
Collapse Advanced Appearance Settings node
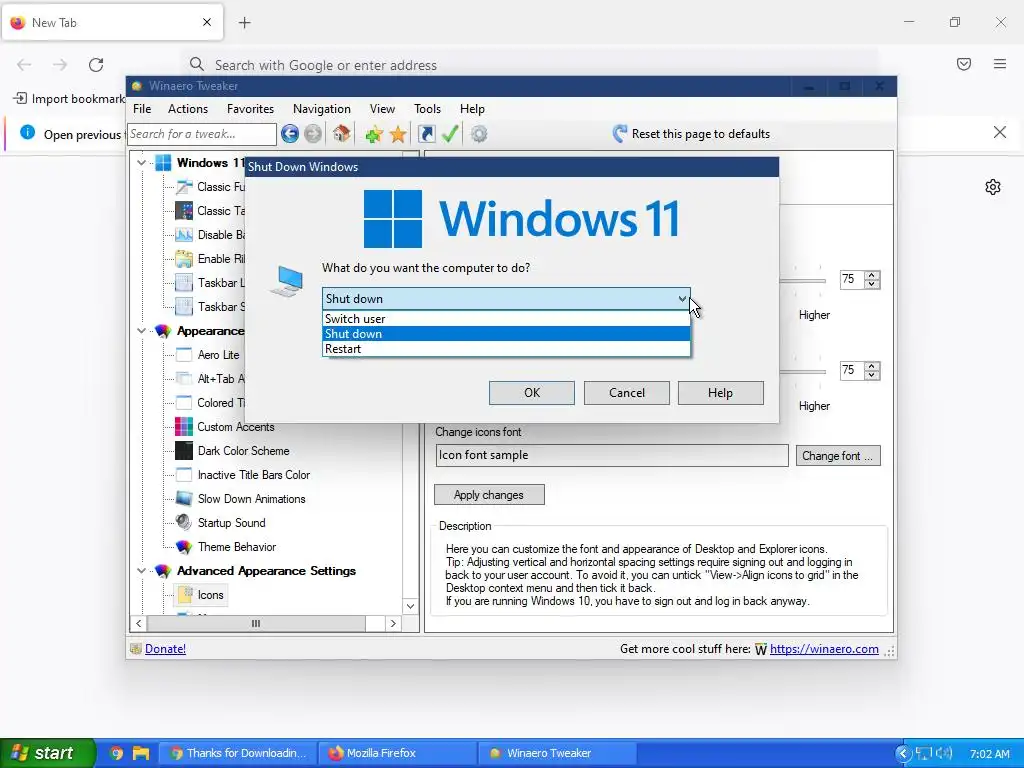(141, 571)
